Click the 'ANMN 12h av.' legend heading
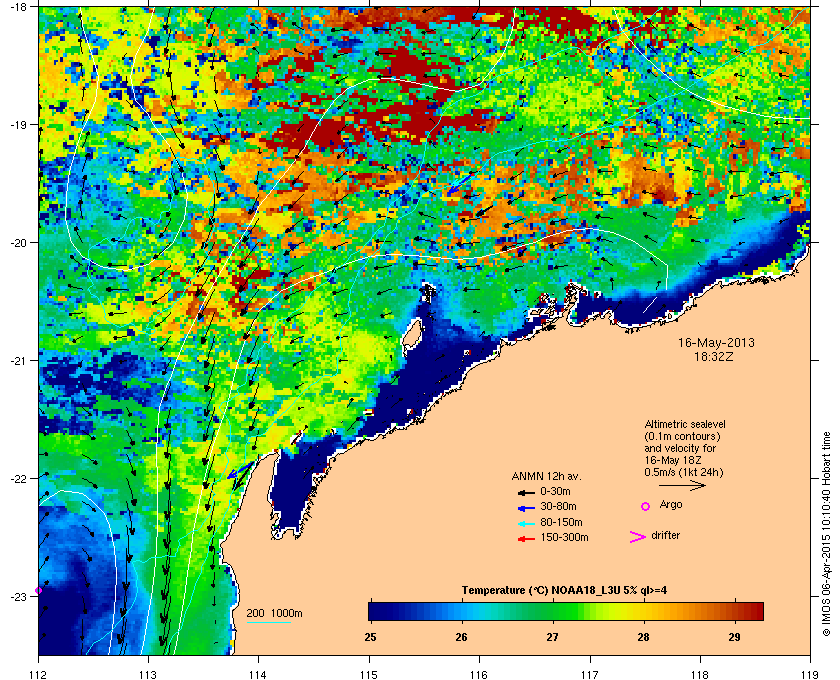The width and height of the screenshot is (840, 680). tap(546, 476)
